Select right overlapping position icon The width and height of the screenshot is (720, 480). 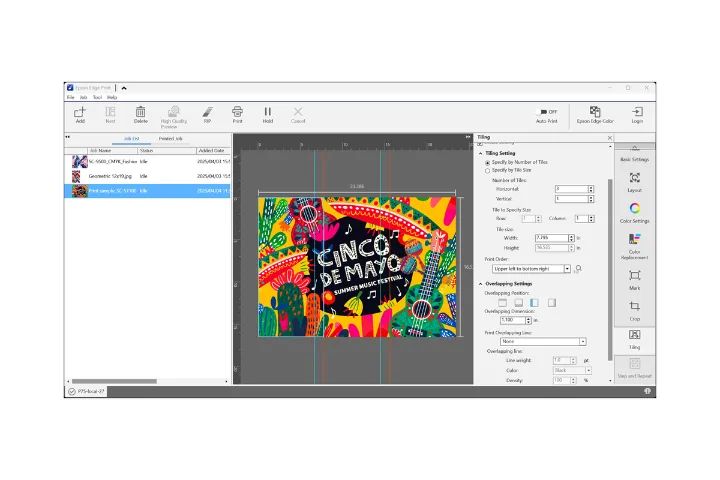[551, 303]
